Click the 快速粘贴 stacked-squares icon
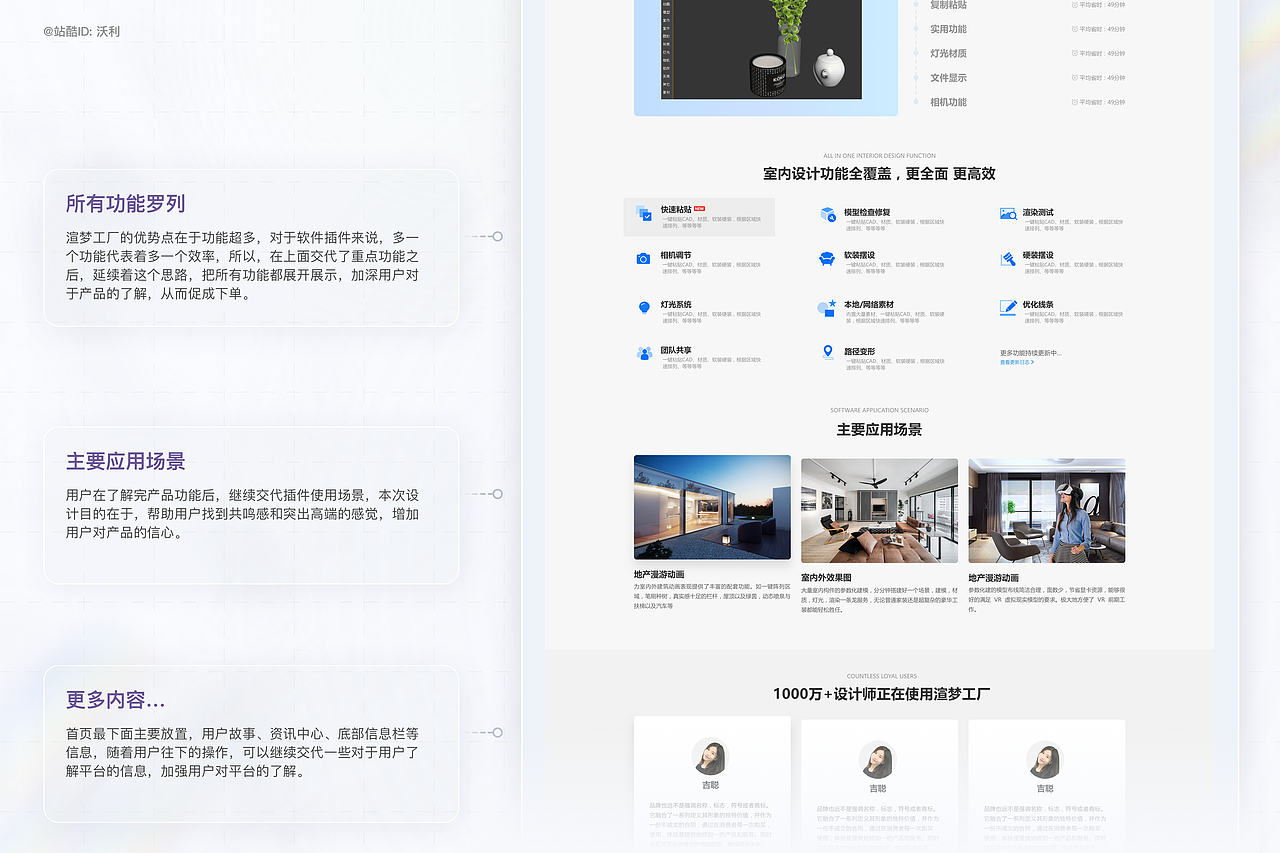 point(643,213)
